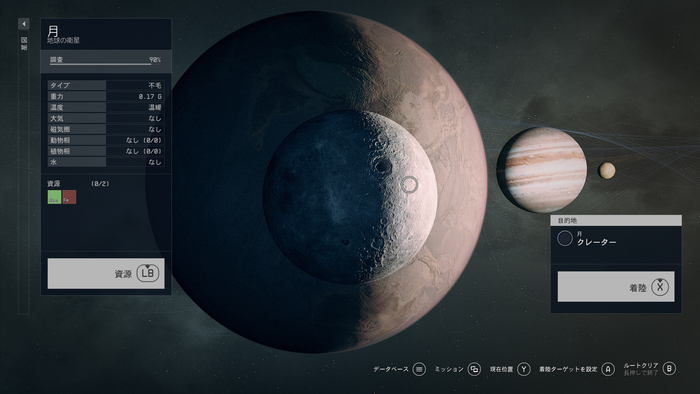Click the タイプ row label
Image resolution: width=700 pixels, height=394 pixels.
tap(59, 85)
